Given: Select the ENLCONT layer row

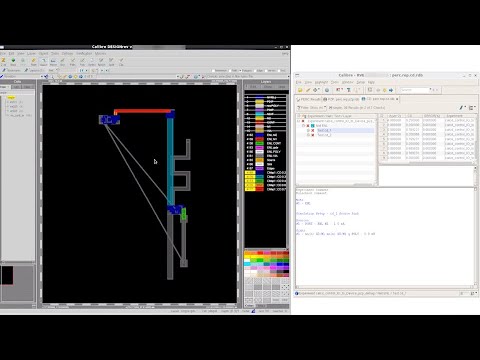Looking at the screenshot, I should pos(265,143).
